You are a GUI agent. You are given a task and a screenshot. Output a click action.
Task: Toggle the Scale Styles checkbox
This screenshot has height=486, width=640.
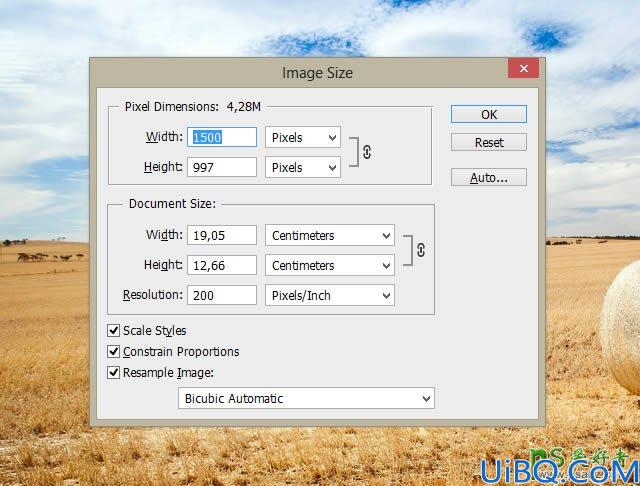click(113, 331)
